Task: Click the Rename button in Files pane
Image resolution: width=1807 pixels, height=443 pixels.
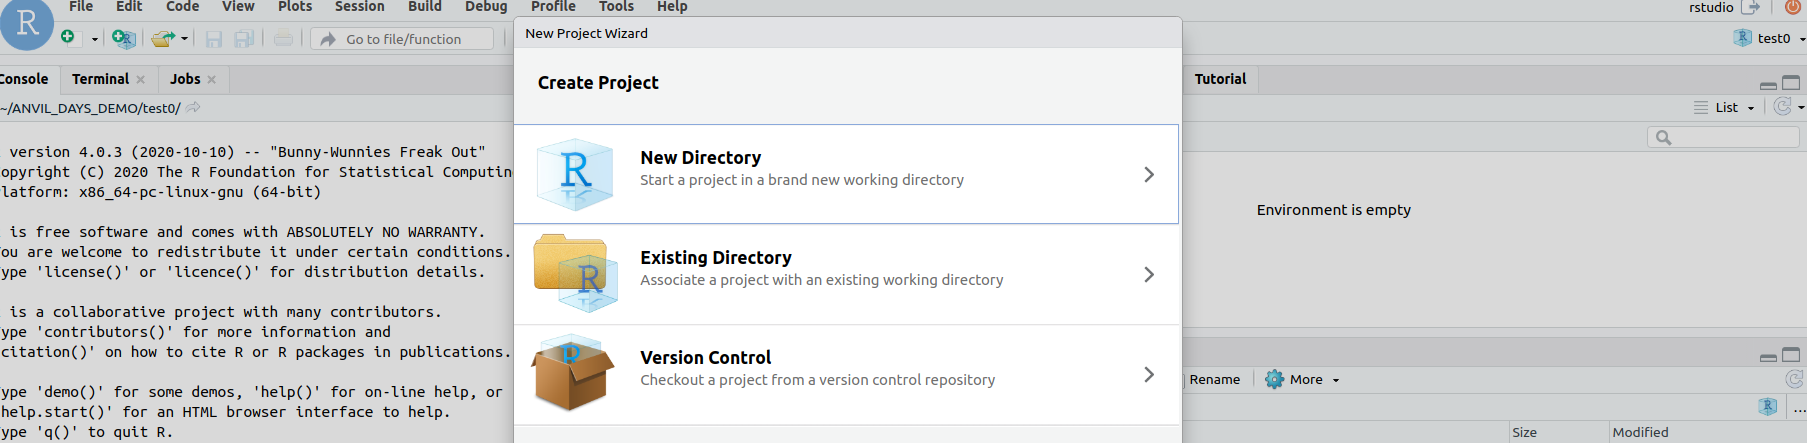Action: (x=1214, y=379)
